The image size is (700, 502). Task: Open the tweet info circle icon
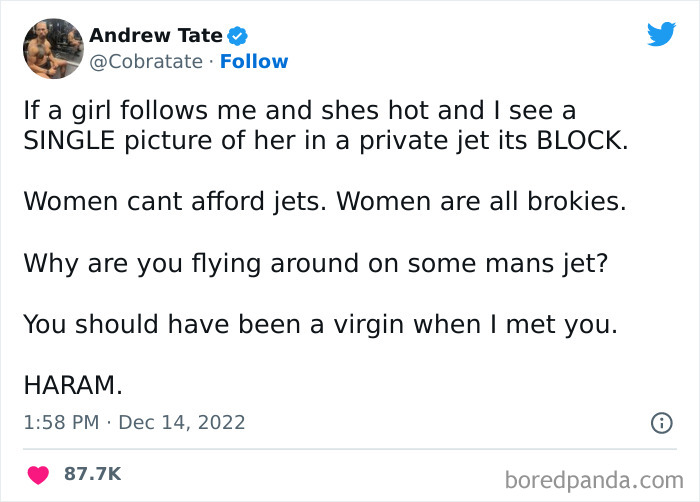pyautogui.click(x=661, y=423)
